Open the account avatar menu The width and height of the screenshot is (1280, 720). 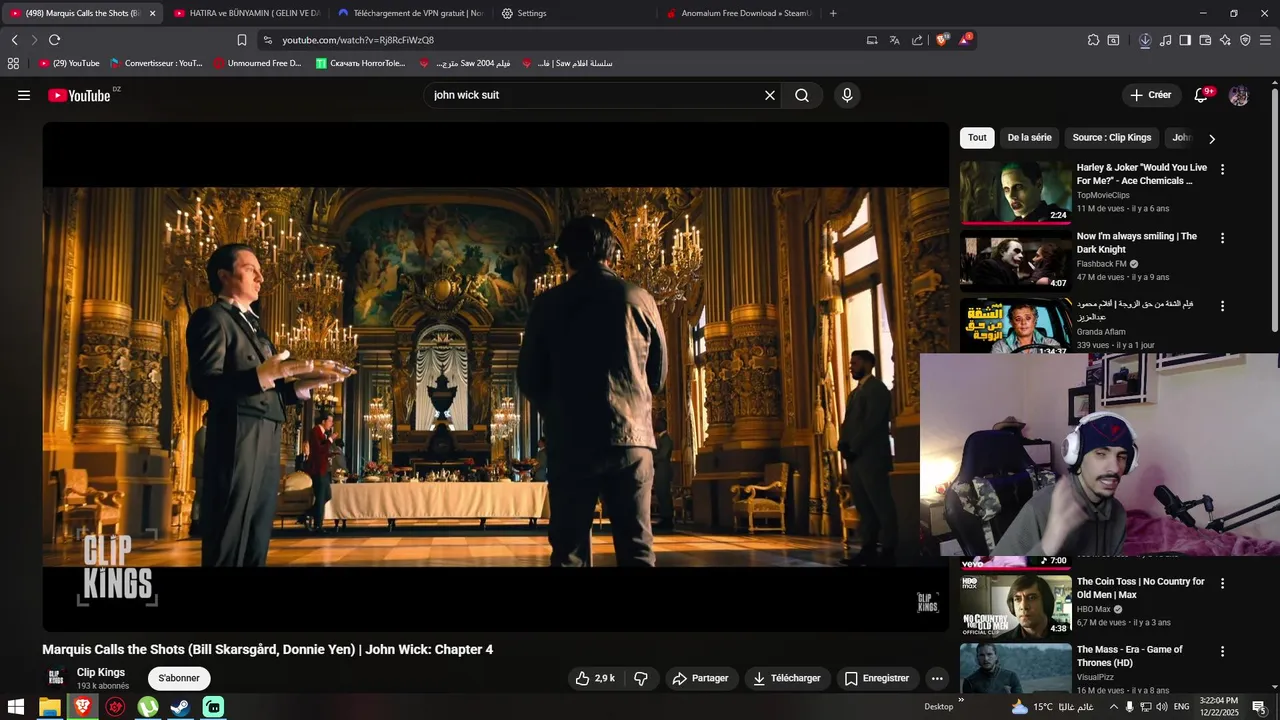1239,95
